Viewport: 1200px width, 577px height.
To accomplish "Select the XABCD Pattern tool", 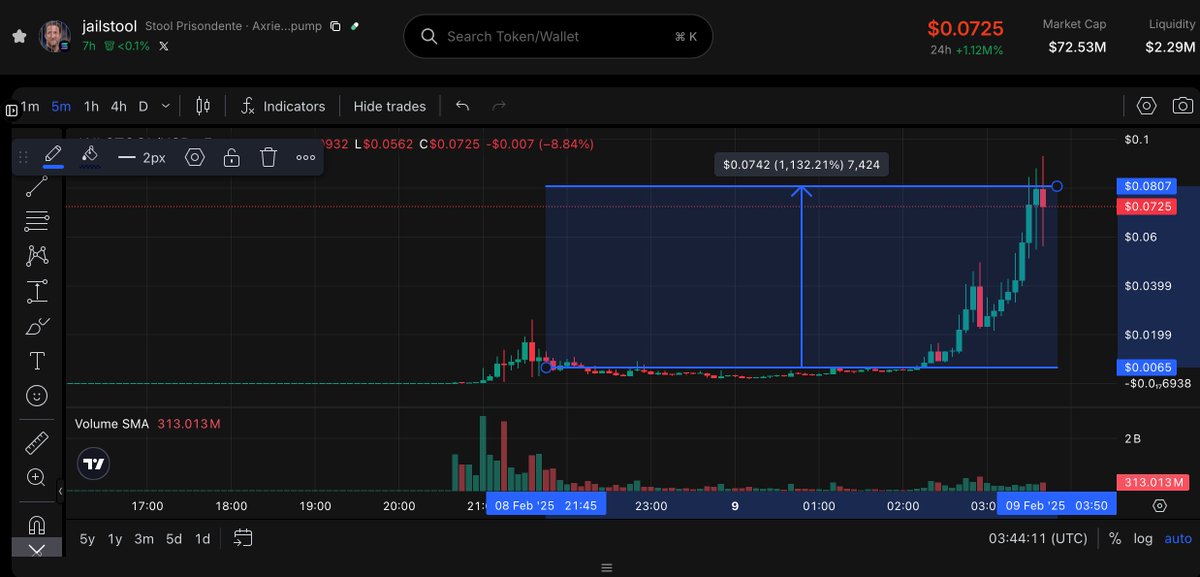I will click(x=37, y=256).
